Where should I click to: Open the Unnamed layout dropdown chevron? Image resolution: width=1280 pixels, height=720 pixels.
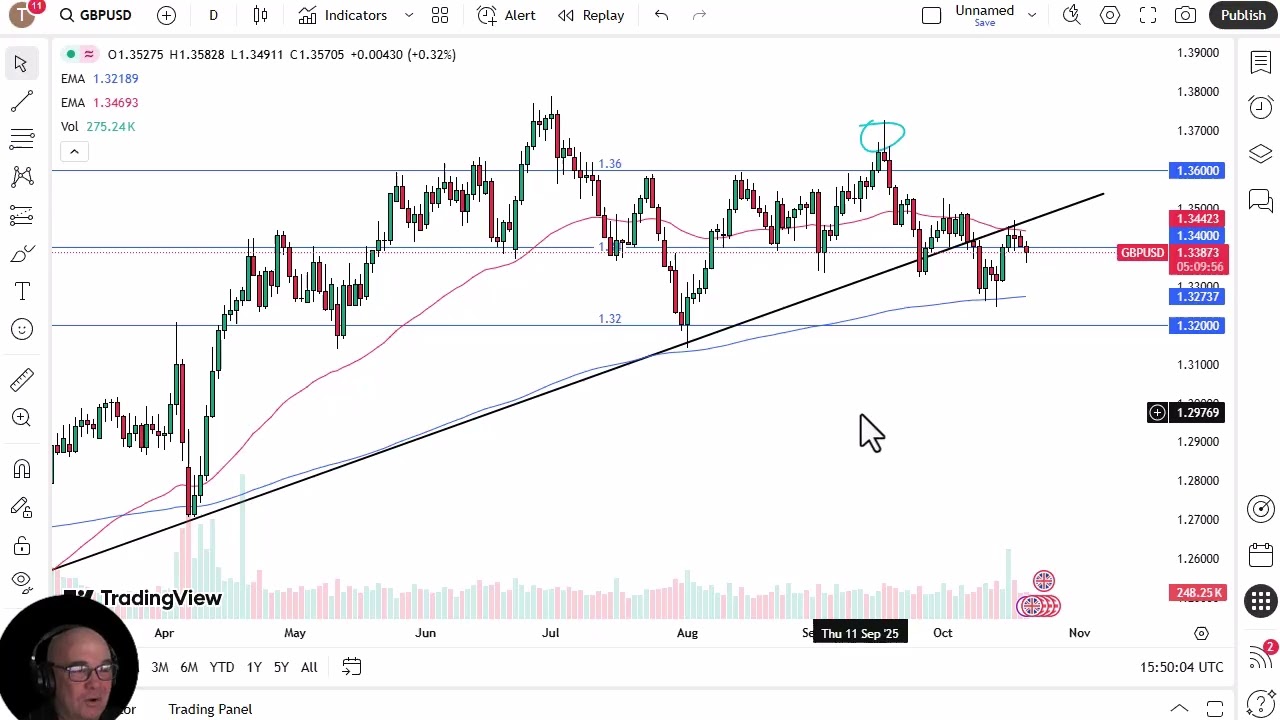(1032, 15)
